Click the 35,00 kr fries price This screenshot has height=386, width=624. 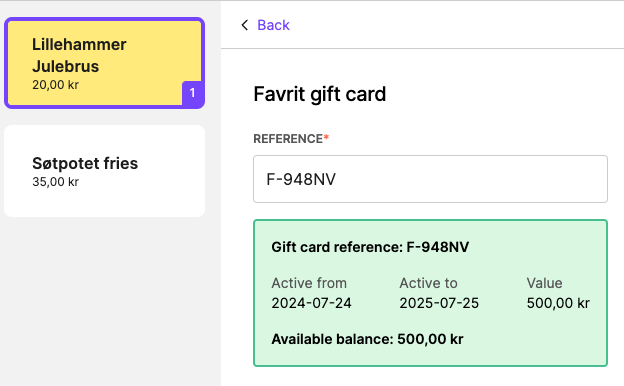[x=56, y=182]
